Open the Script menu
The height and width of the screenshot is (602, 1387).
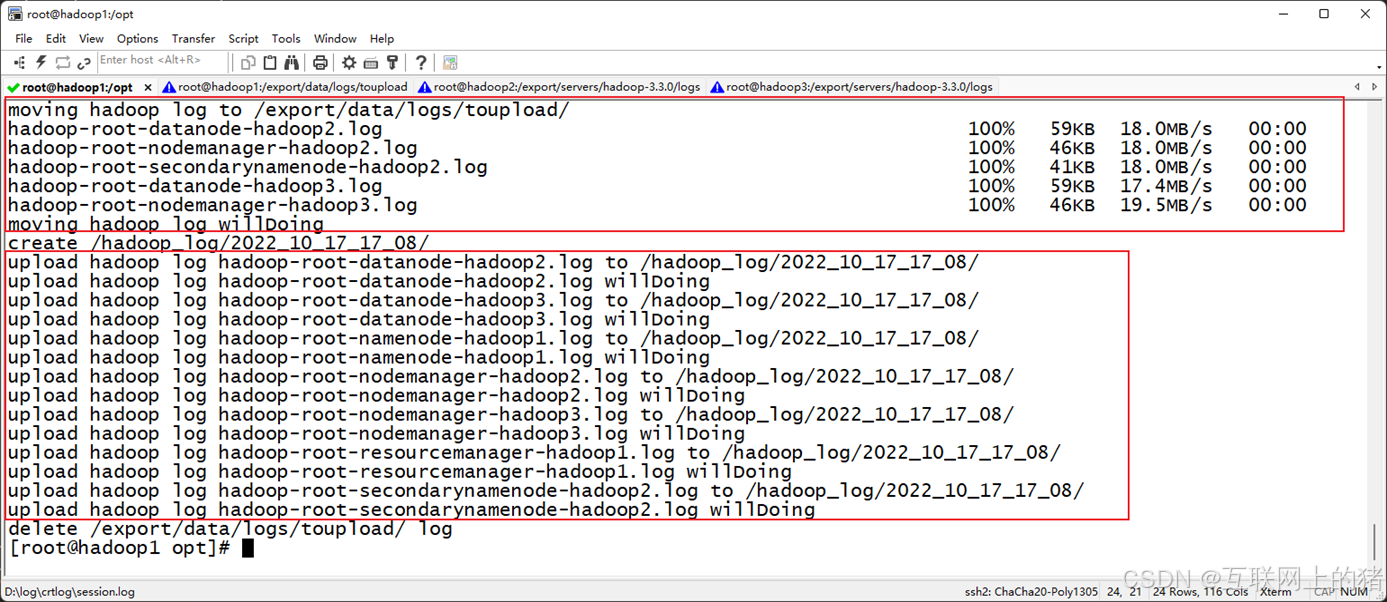(243, 38)
